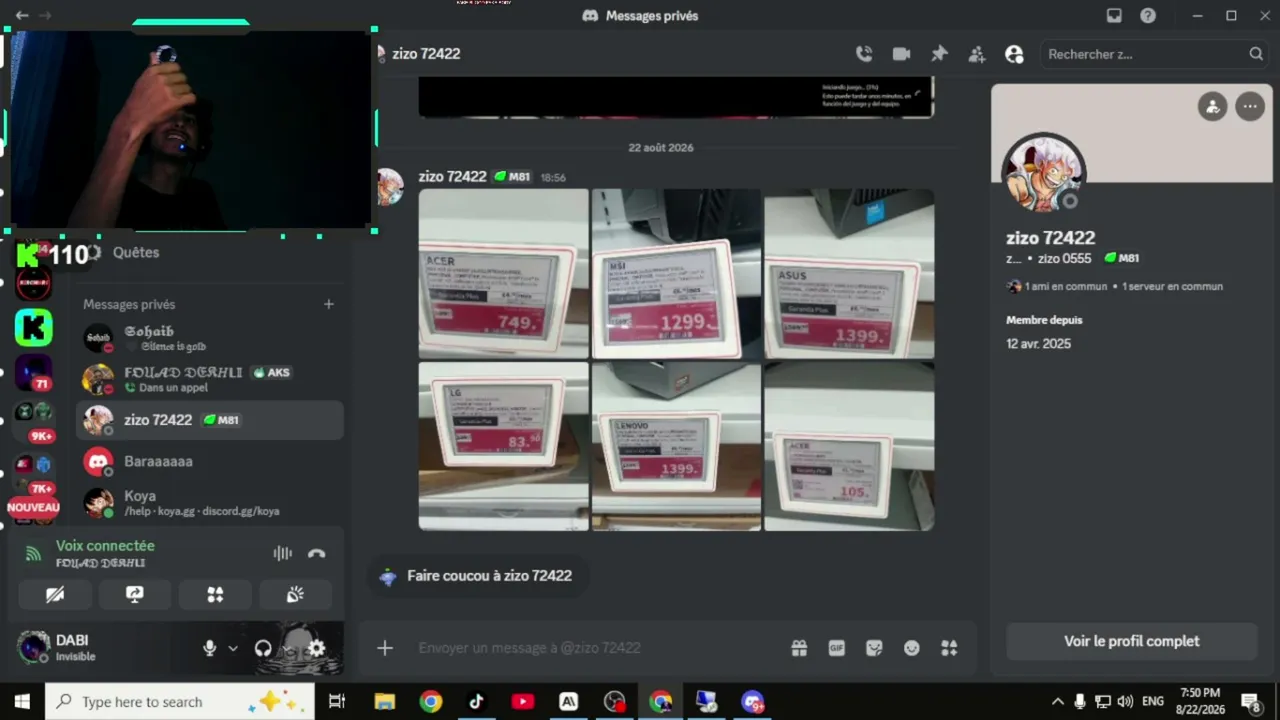Add friends to the DM group
Viewport: 1280px width, 720px height.
tap(977, 54)
